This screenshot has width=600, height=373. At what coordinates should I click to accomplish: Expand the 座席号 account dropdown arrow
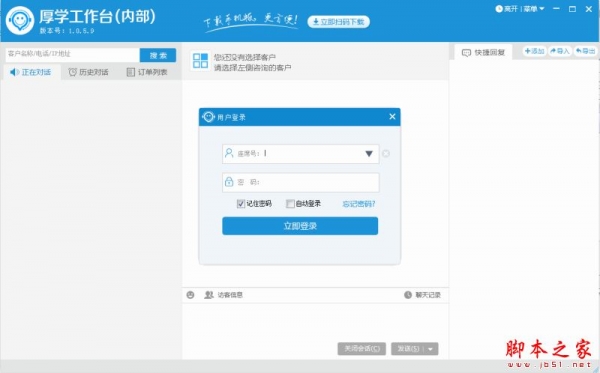point(369,154)
